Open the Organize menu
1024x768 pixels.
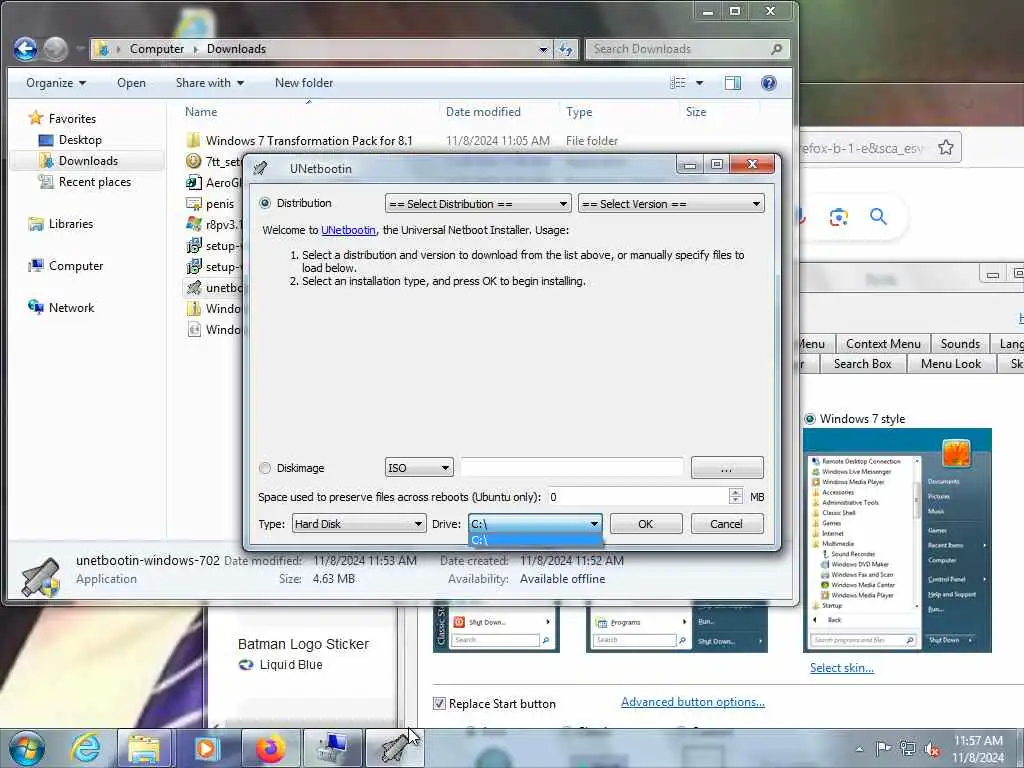[x=56, y=83]
